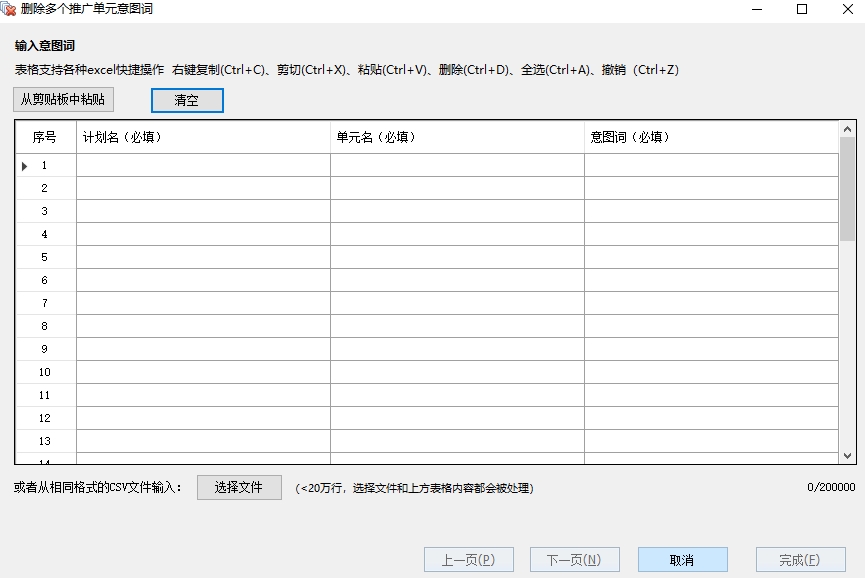The height and width of the screenshot is (578, 865).
Task: Select row 1 via its row header
Action: [45, 165]
